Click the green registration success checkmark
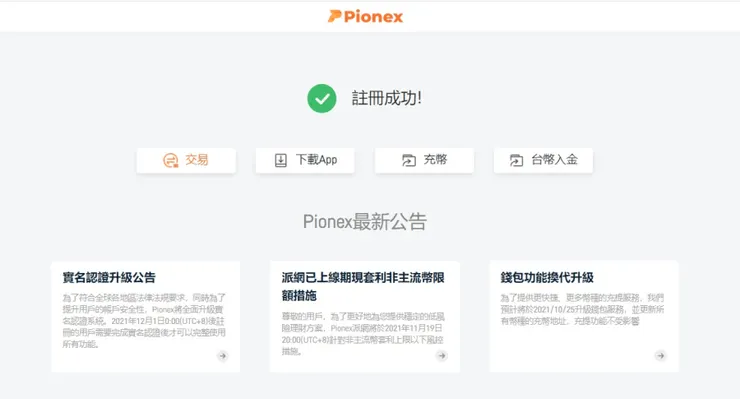 [x=322, y=98]
